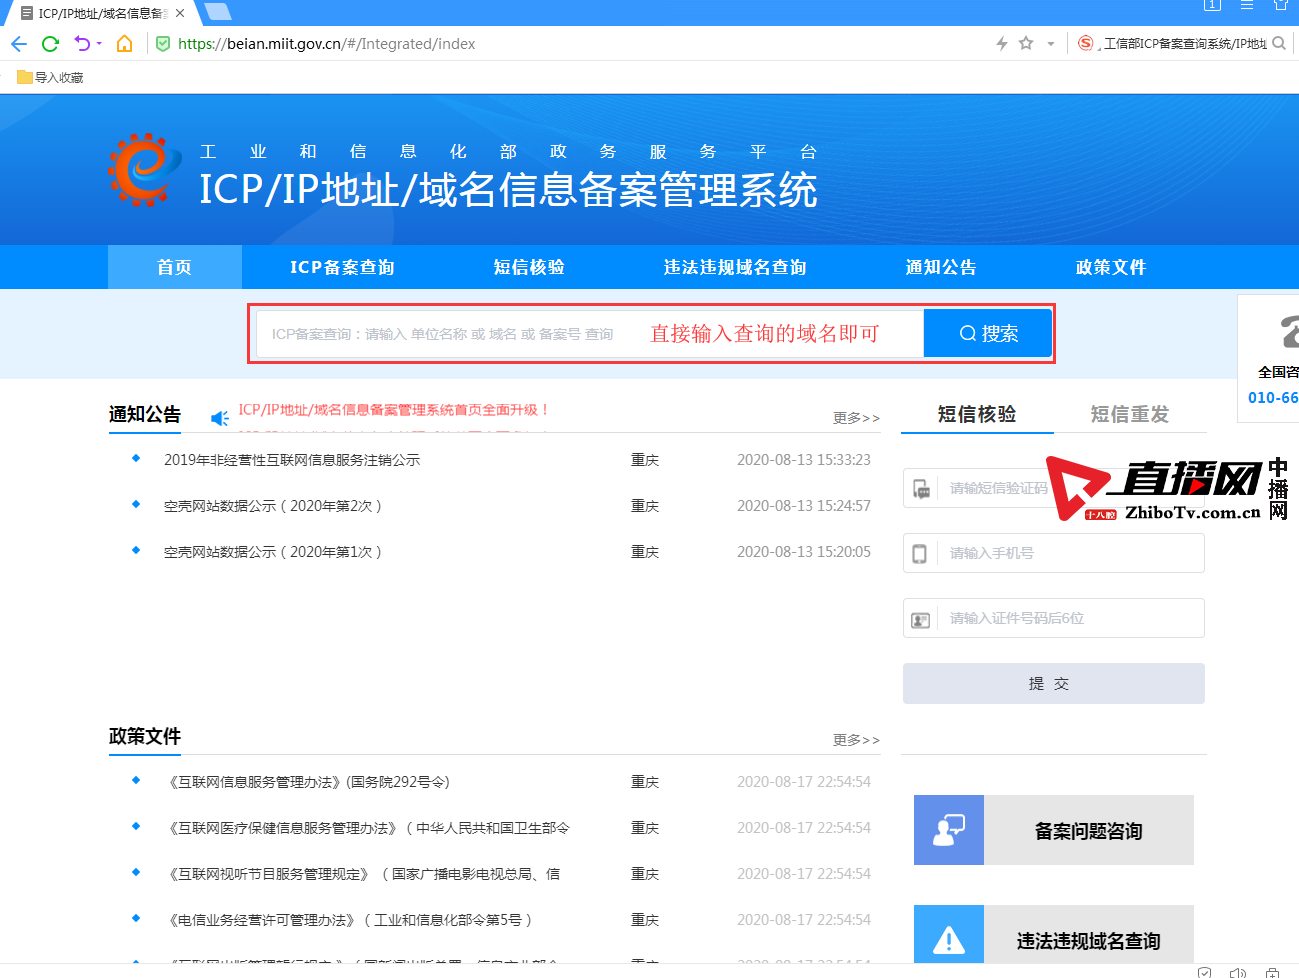Expand the dropdown arrow beside the undo icon
The width and height of the screenshot is (1299, 978).
[99, 44]
